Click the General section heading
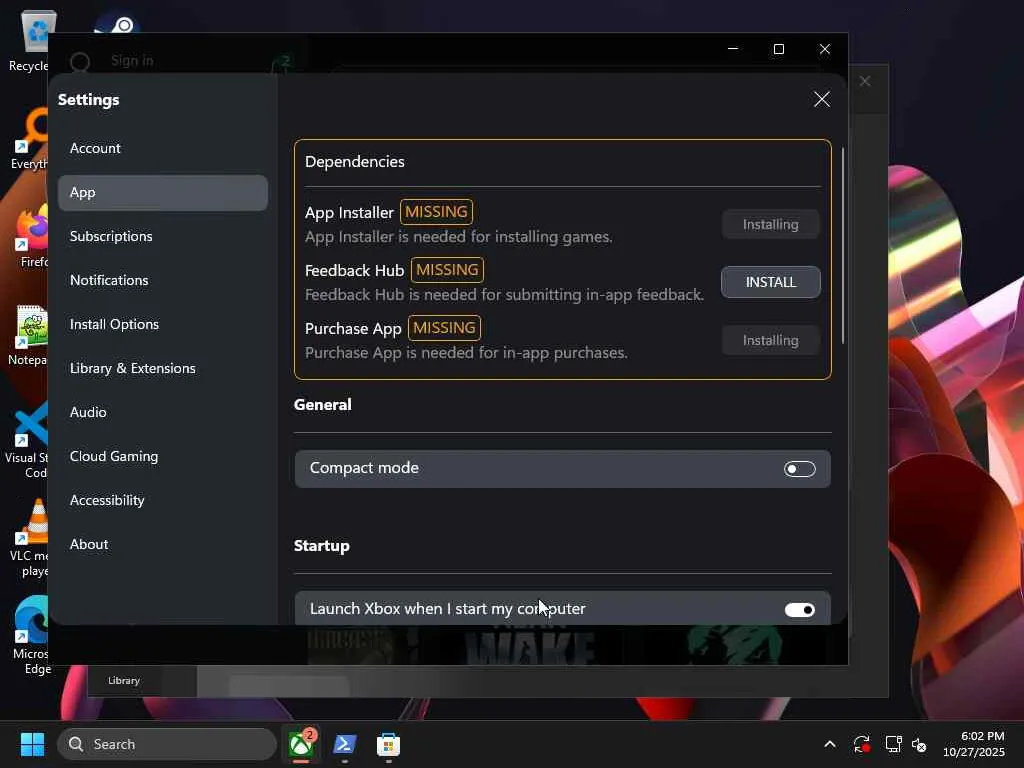Screen dimensions: 1024x768 [x=323, y=405]
